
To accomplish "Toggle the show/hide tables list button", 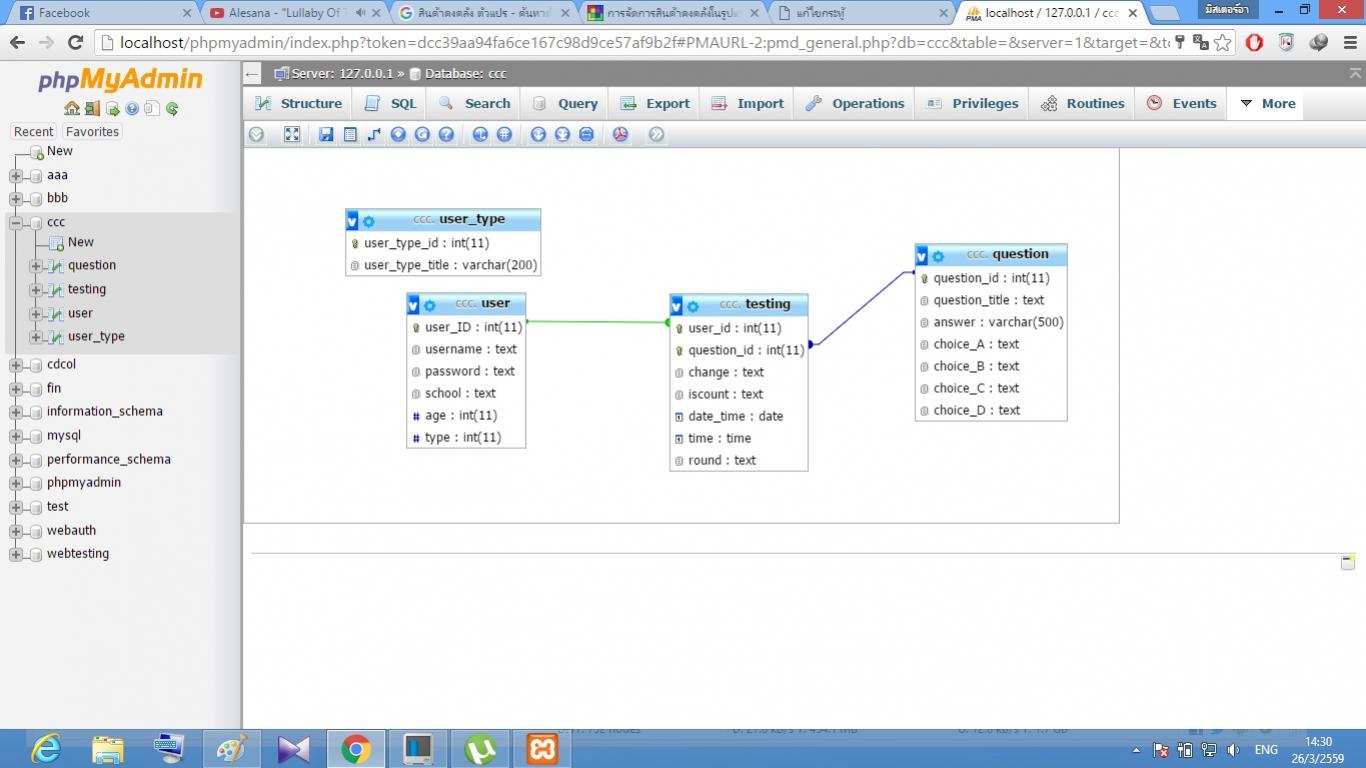I will pyautogui.click(x=256, y=134).
